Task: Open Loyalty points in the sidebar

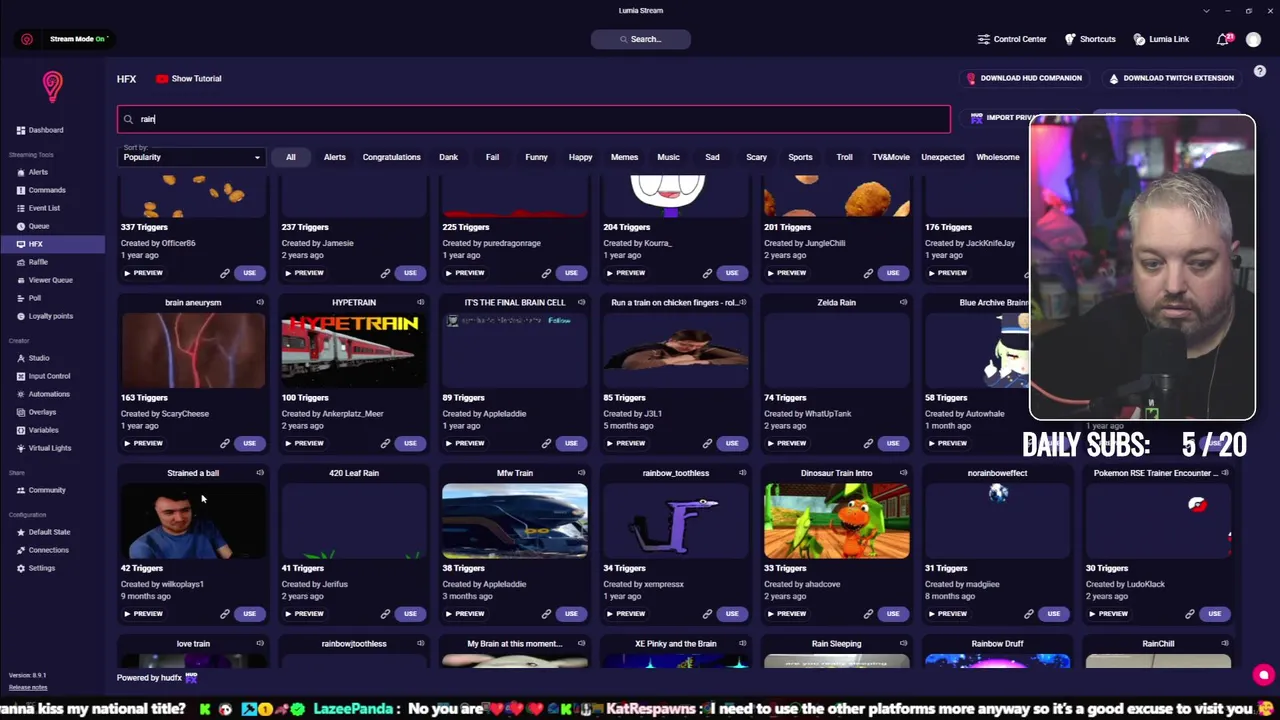Action: tap(45, 316)
